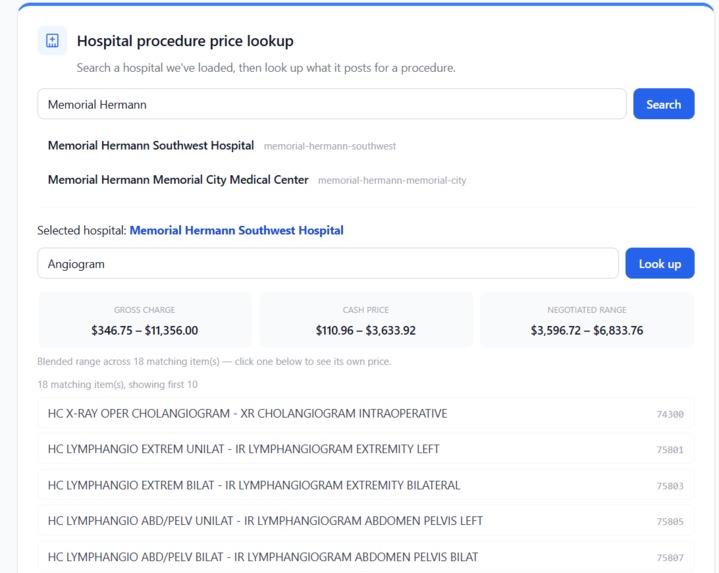Focus the procedure field containing Angiogram
Screen dimensions: 719x573
[x=328, y=264]
